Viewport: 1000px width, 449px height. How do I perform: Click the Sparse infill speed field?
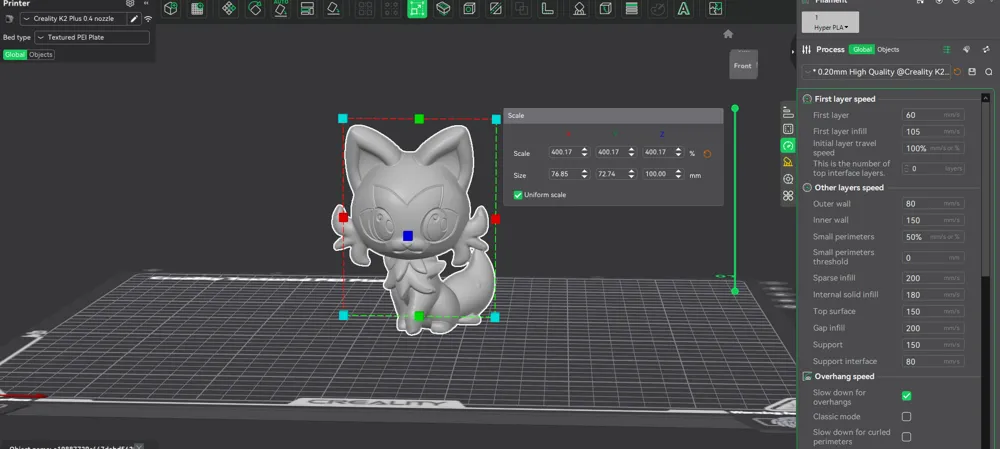(933, 278)
